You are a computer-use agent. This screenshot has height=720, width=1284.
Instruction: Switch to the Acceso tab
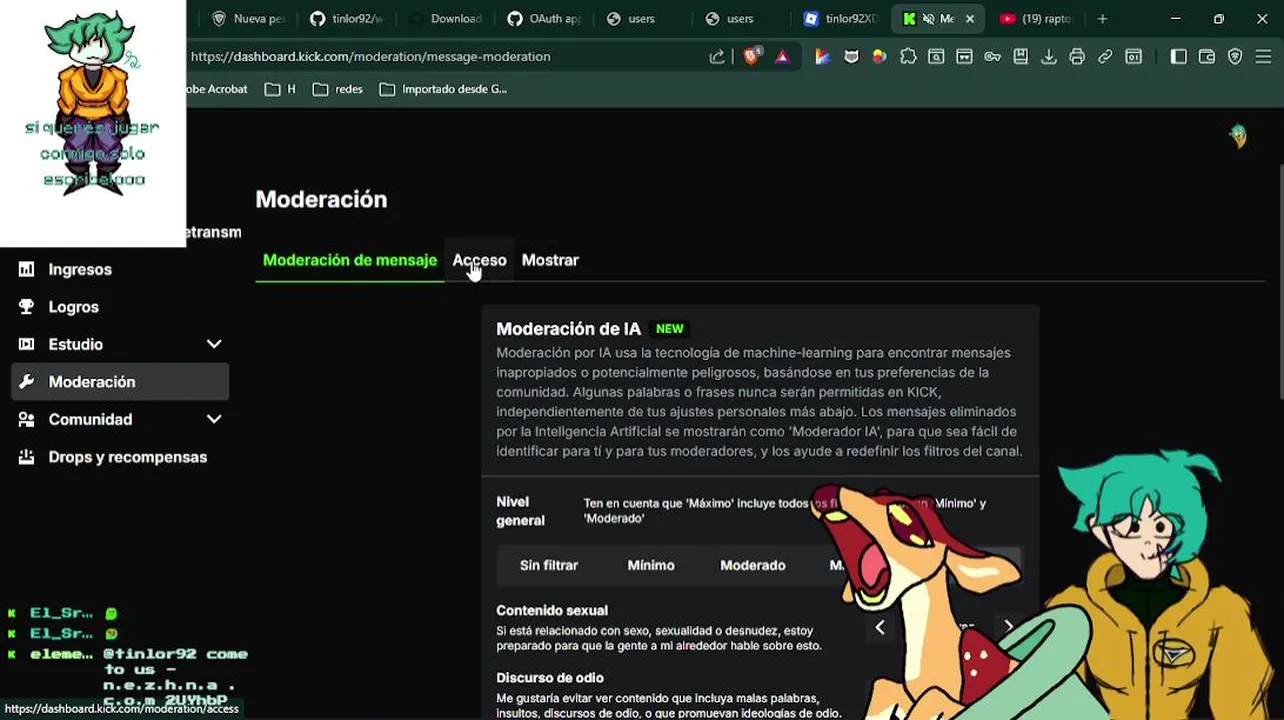coord(479,260)
